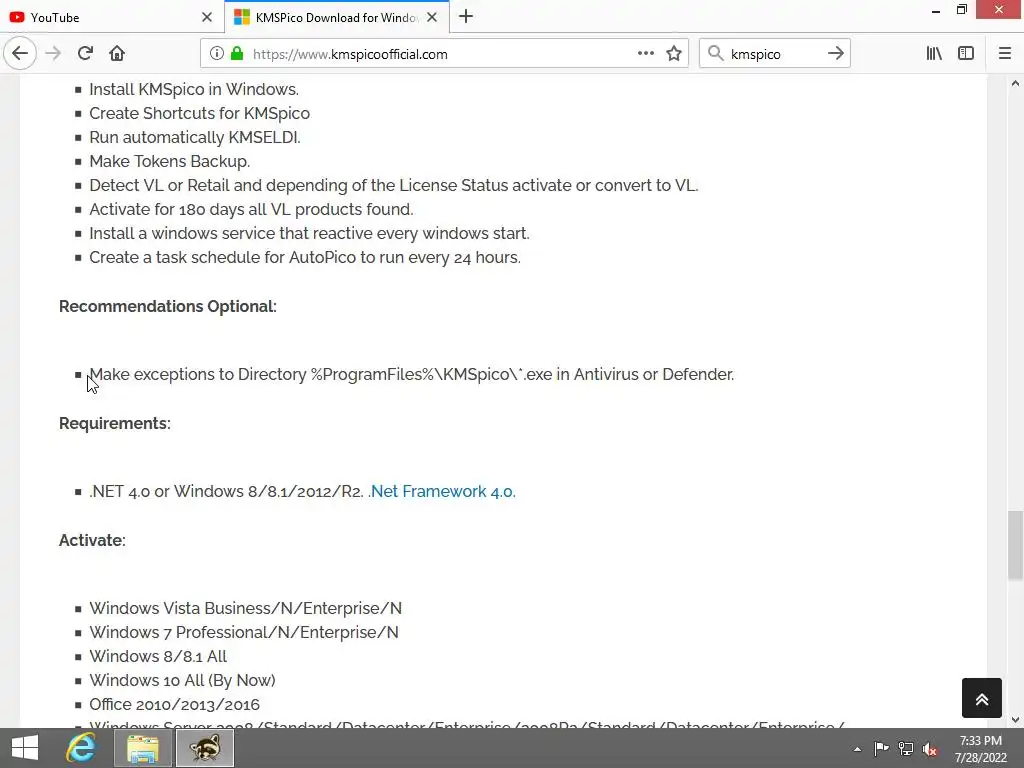Show hidden system tray icons
This screenshot has height=768, width=1024.
click(857, 749)
